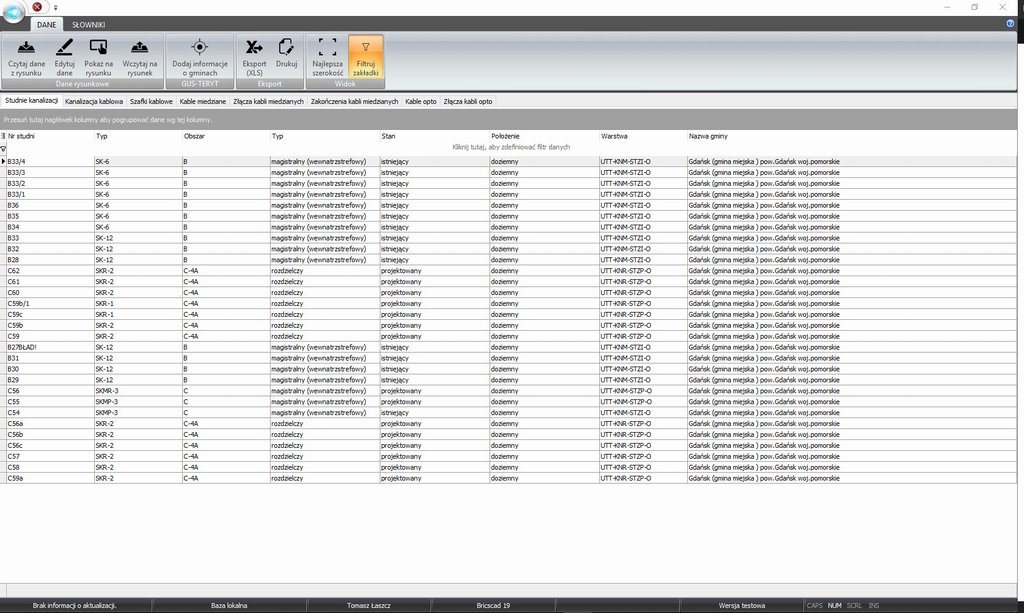Click the help question mark icon
This screenshot has height=613, width=1024.
[x=1010, y=22]
